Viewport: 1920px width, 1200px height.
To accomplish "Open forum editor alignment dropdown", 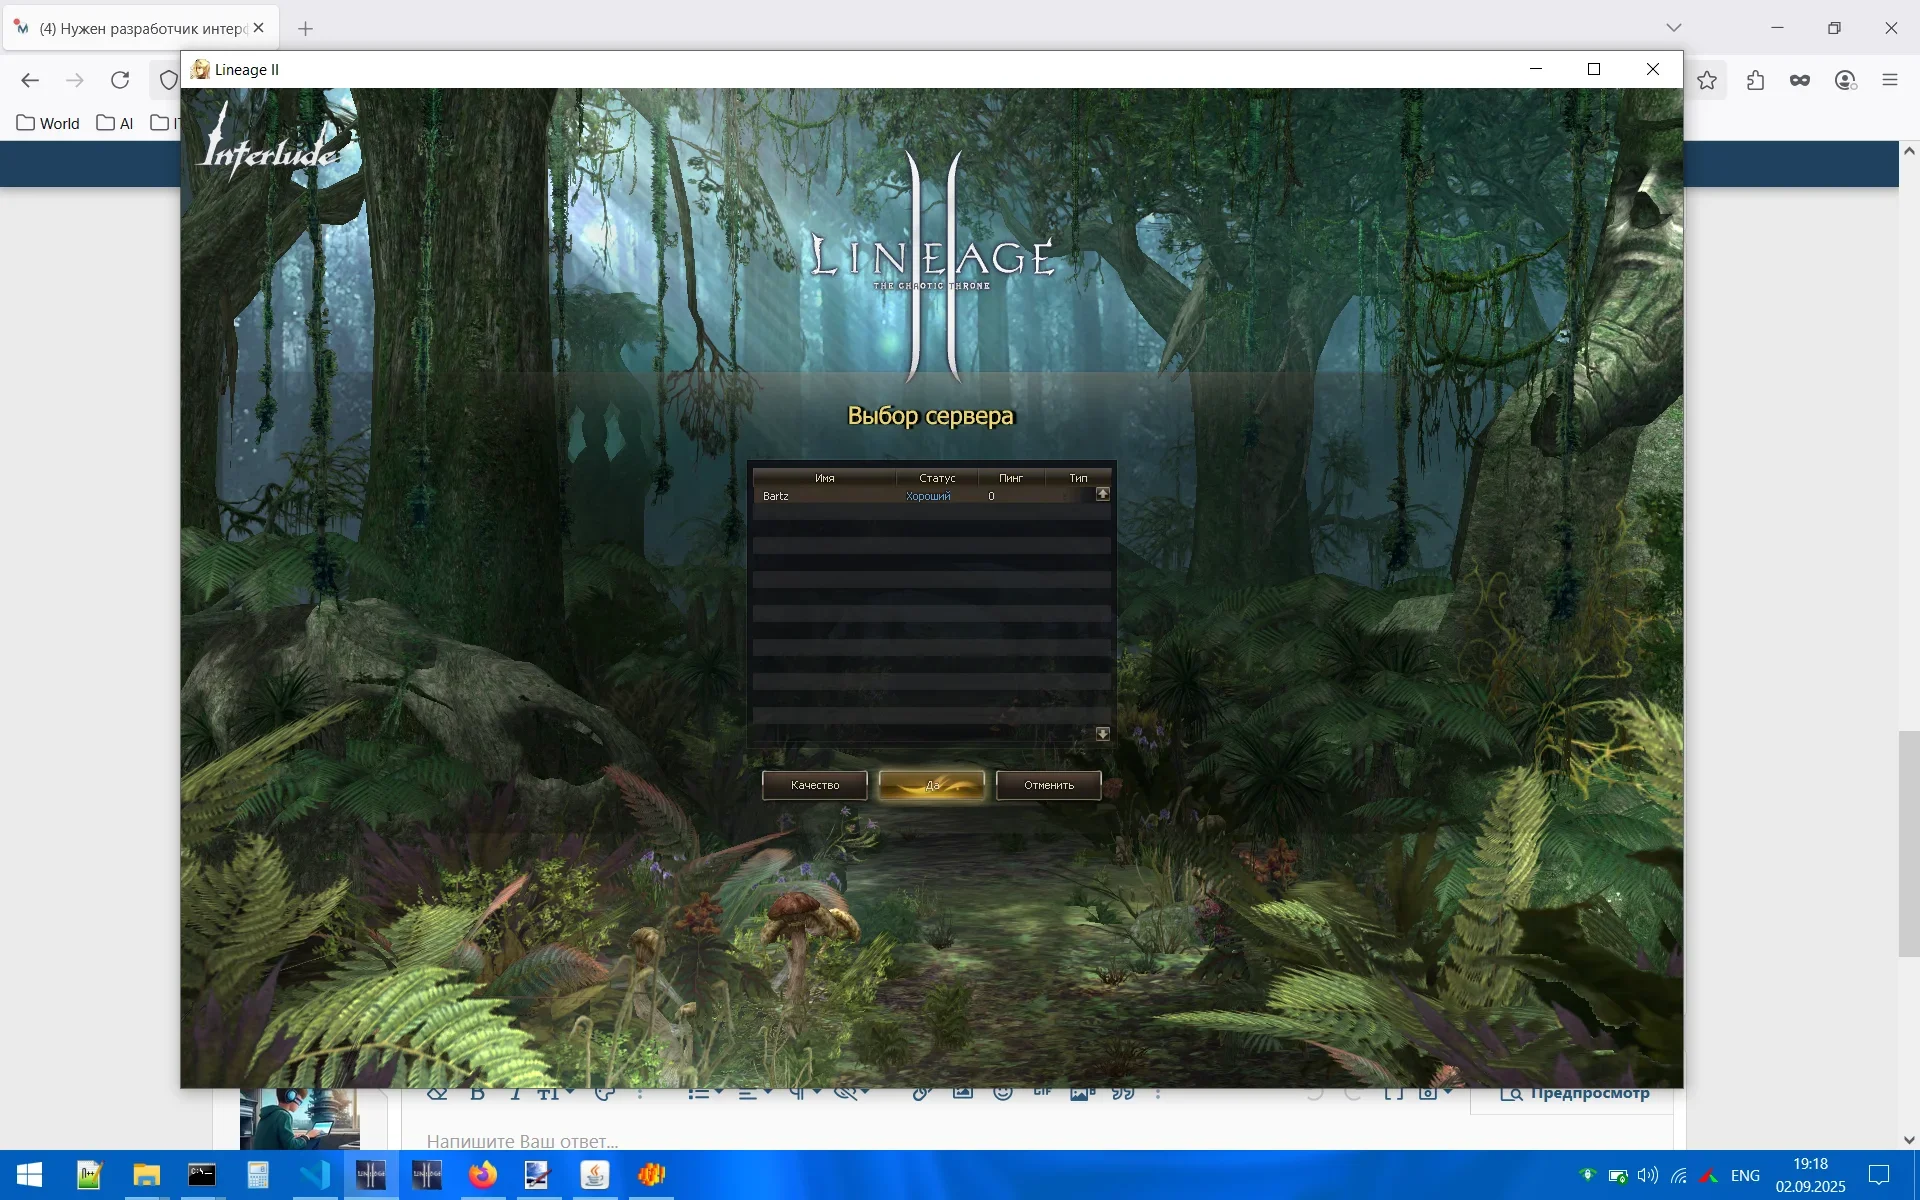I will point(754,1093).
